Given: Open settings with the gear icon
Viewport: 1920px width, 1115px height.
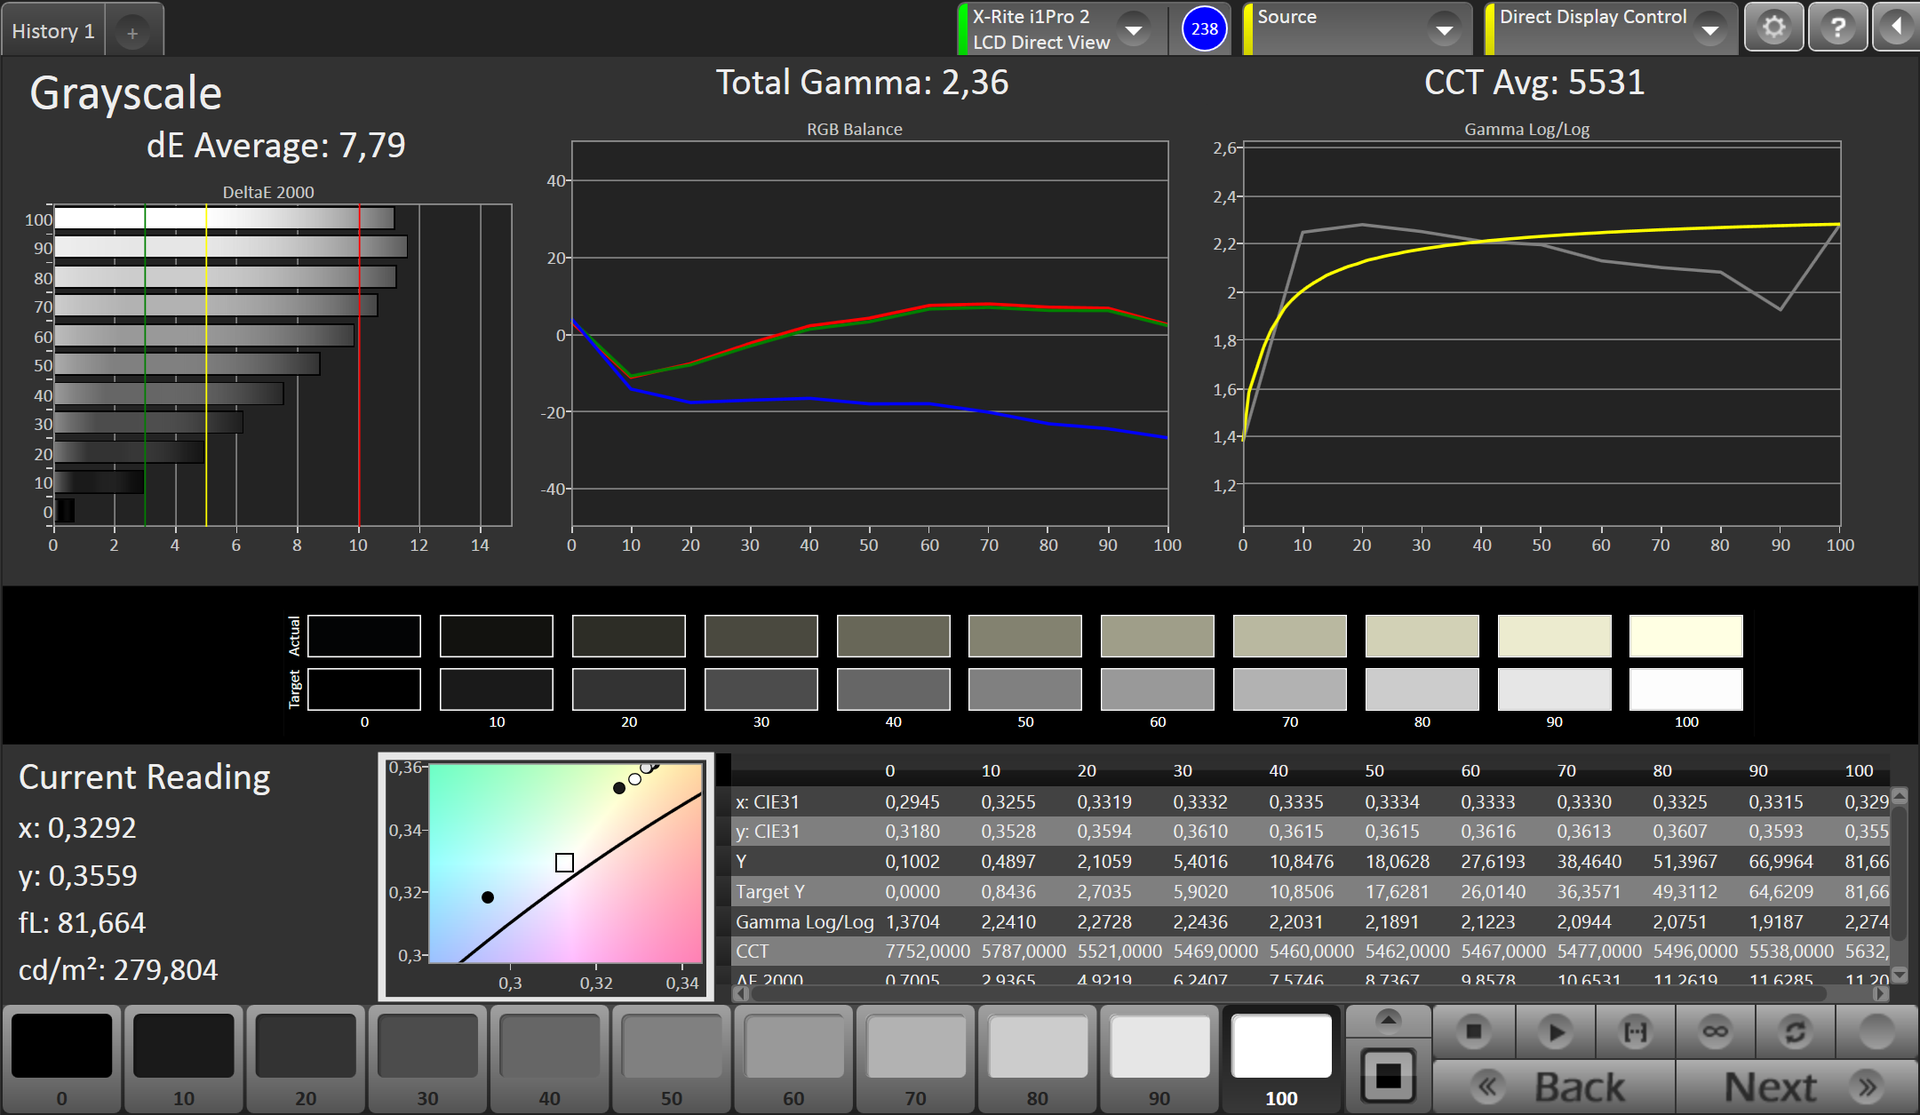Looking at the screenshot, I should tap(1774, 28).
